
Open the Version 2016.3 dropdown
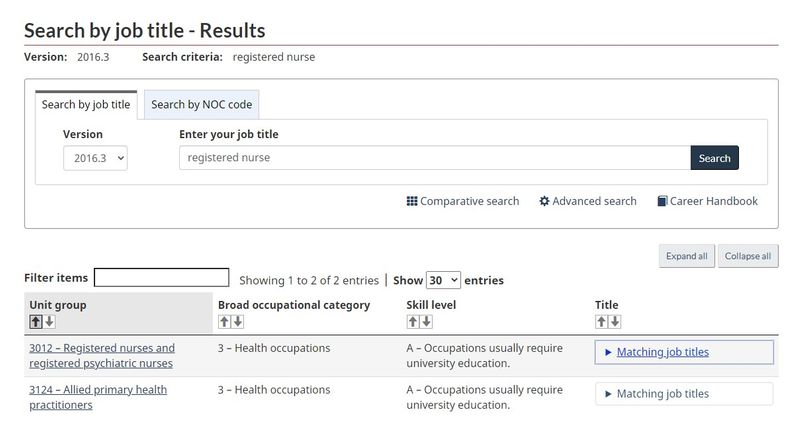click(95, 158)
